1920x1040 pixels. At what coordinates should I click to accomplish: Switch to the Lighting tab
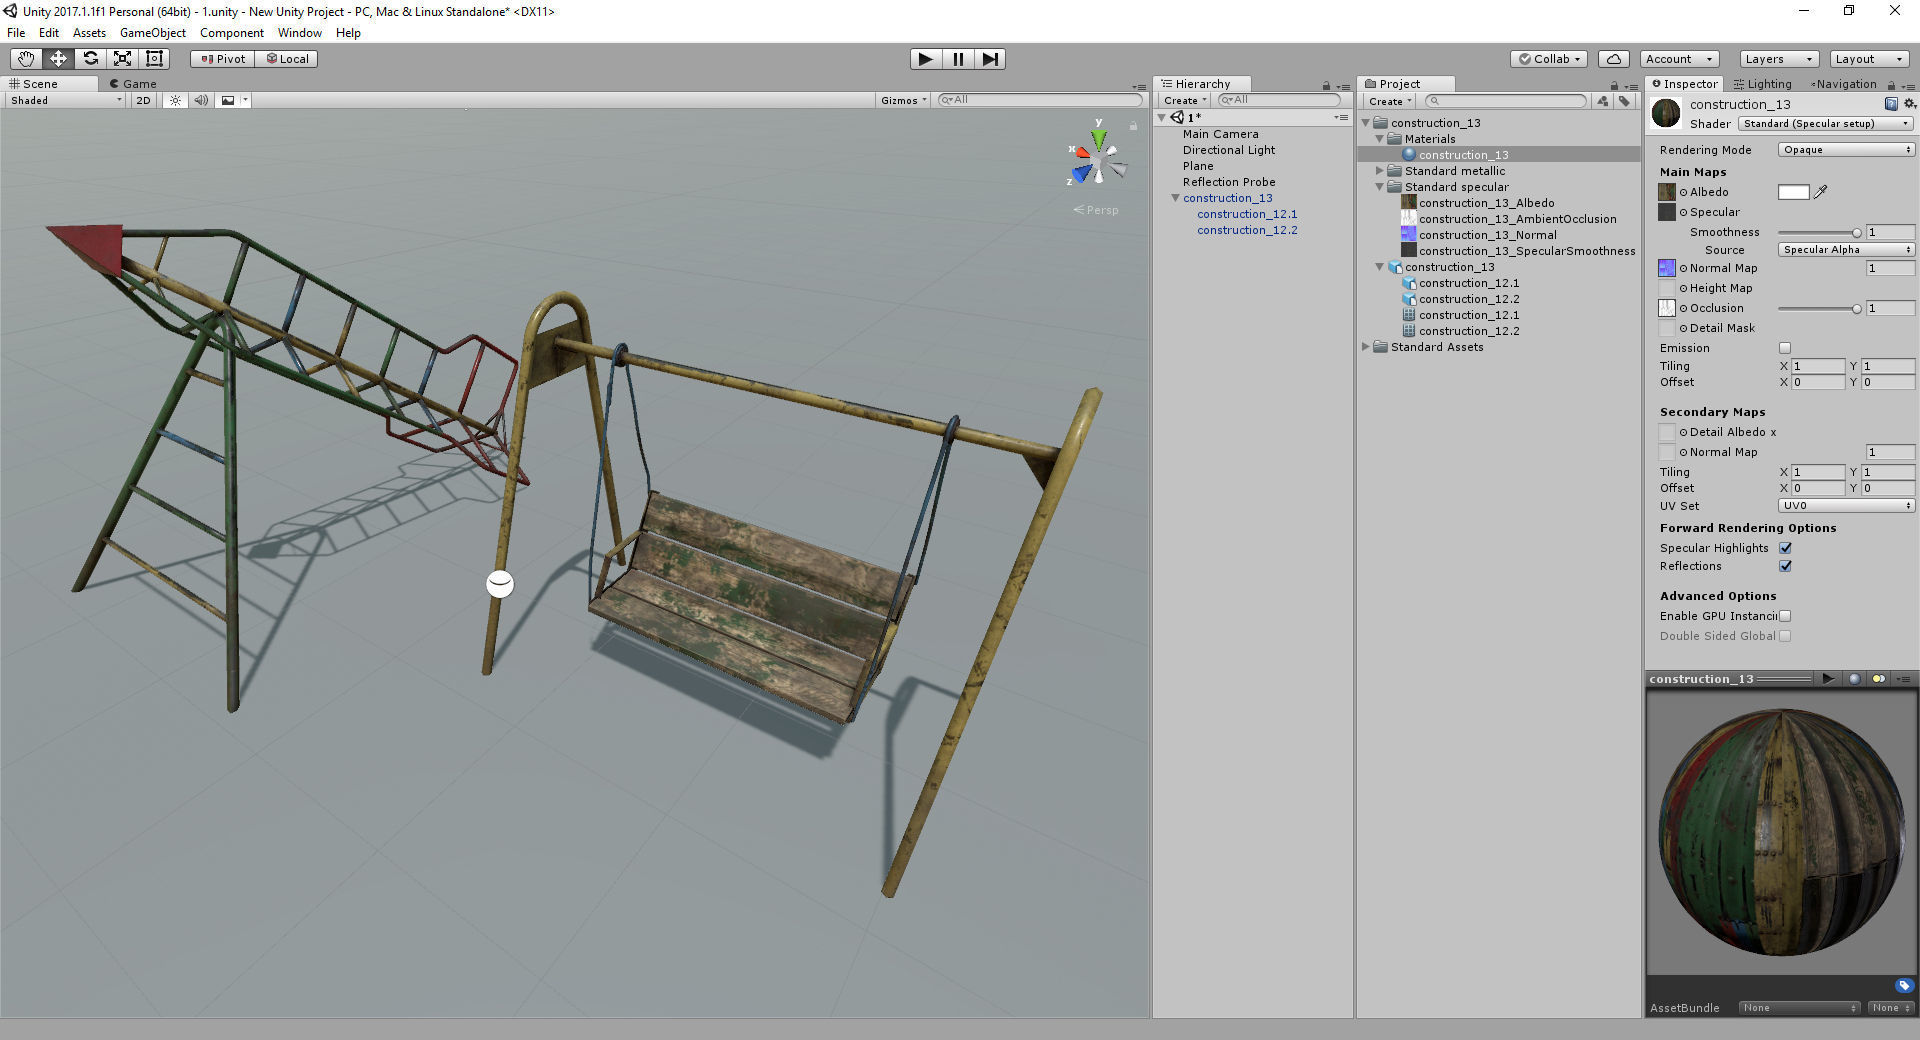click(1763, 84)
